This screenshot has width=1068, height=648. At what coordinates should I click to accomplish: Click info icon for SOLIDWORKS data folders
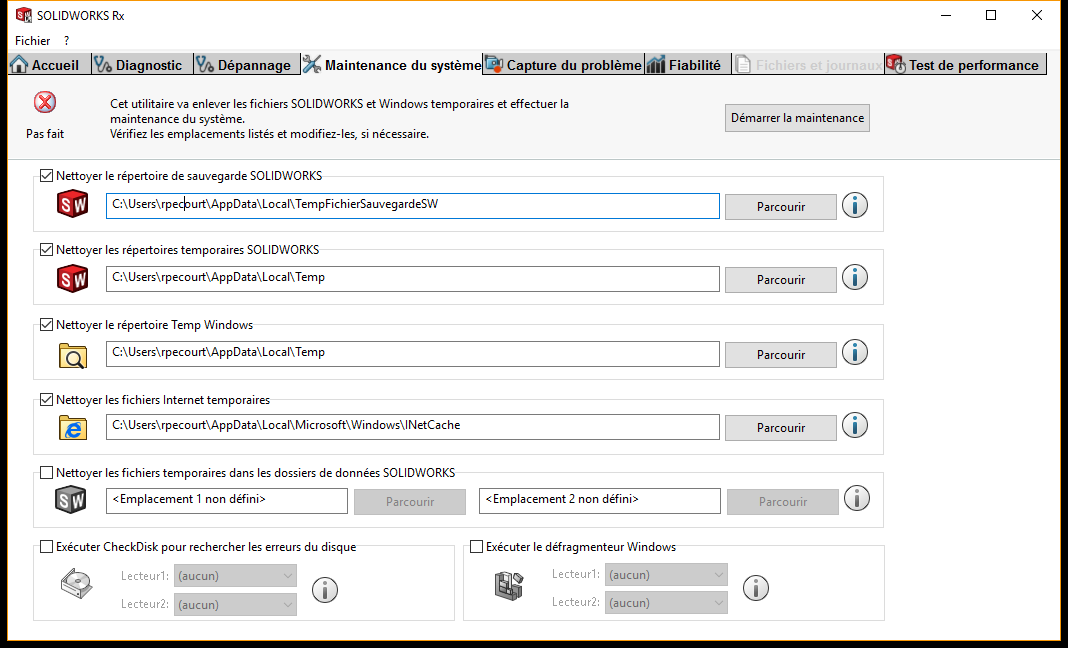(x=856, y=498)
